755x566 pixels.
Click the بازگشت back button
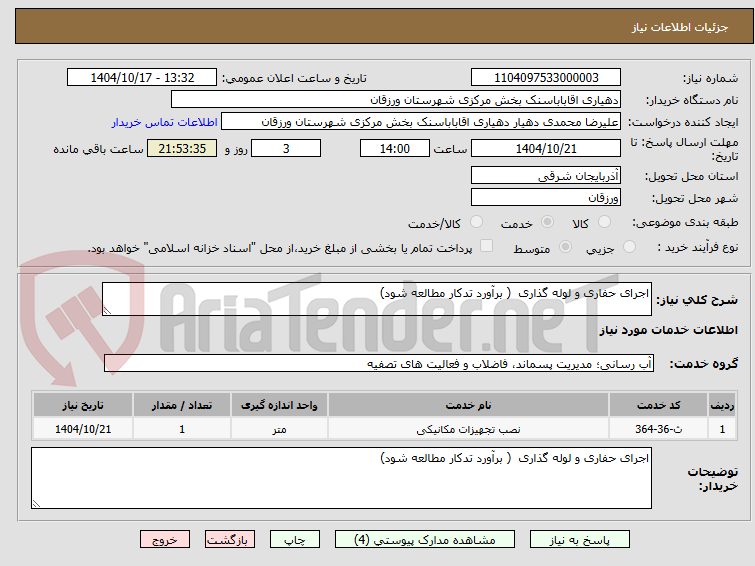coord(229,540)
